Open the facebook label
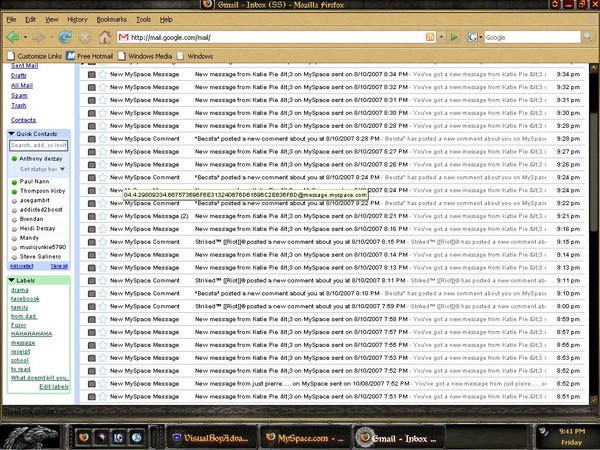The width and height of the screenshot is (600, 450). point(25,299)
